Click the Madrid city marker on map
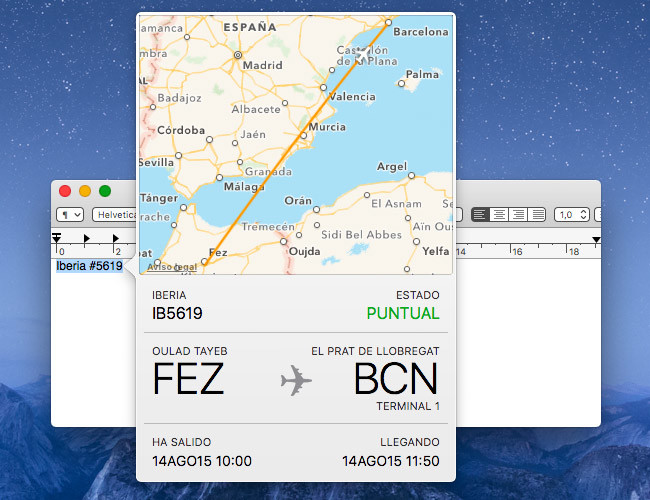This screenshot has width=650, height=500. (238, 55)
